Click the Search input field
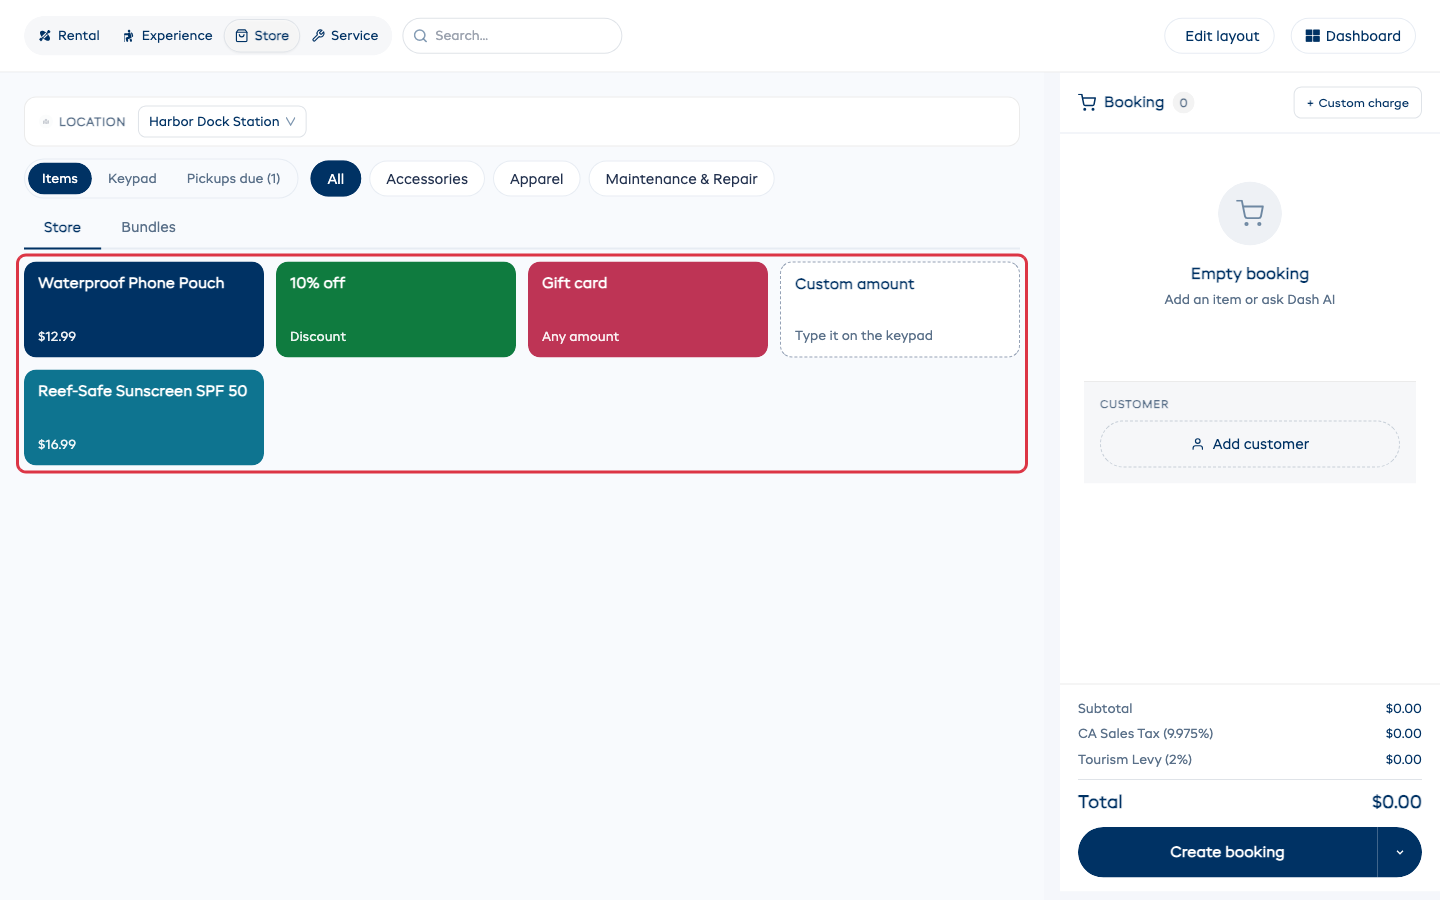 point(512,36)
